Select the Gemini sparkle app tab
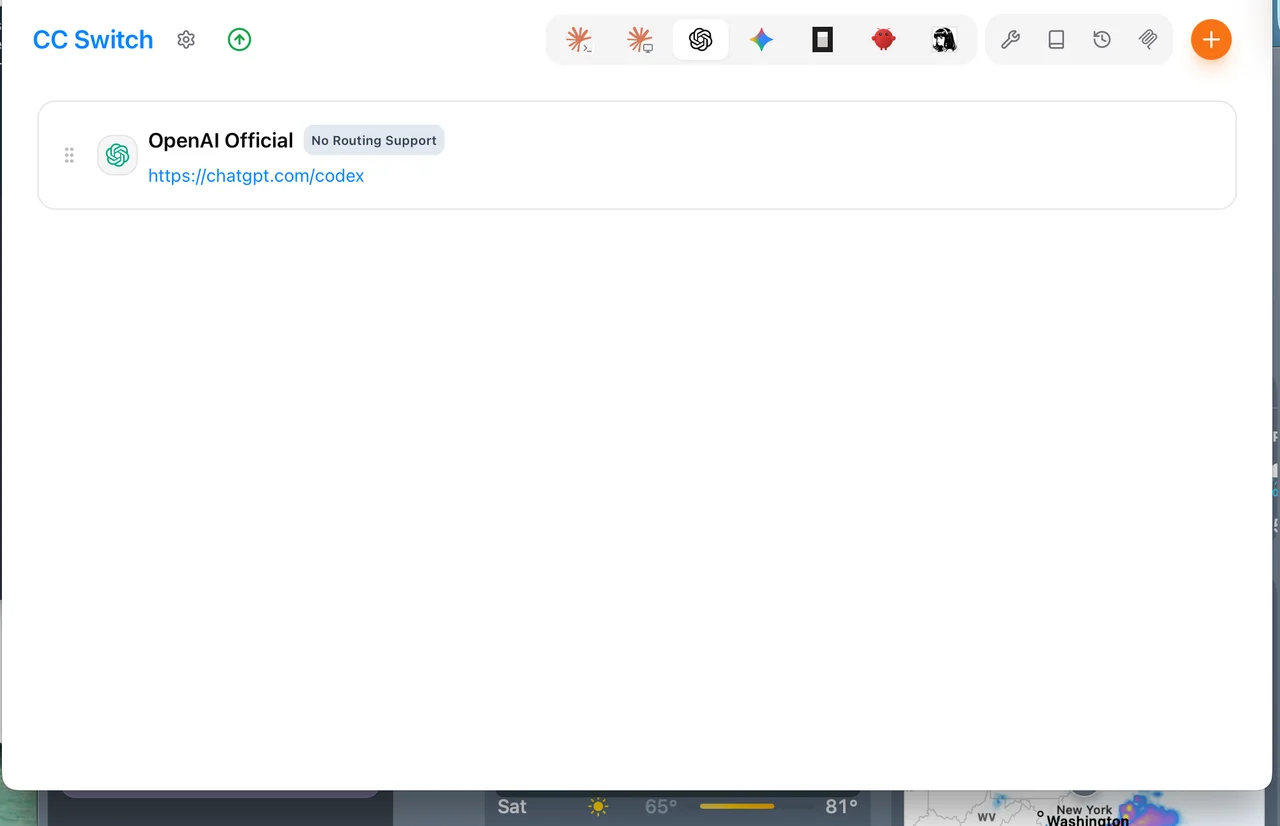1280x826 pixels. pyautogui.click(x=762, y=40)
